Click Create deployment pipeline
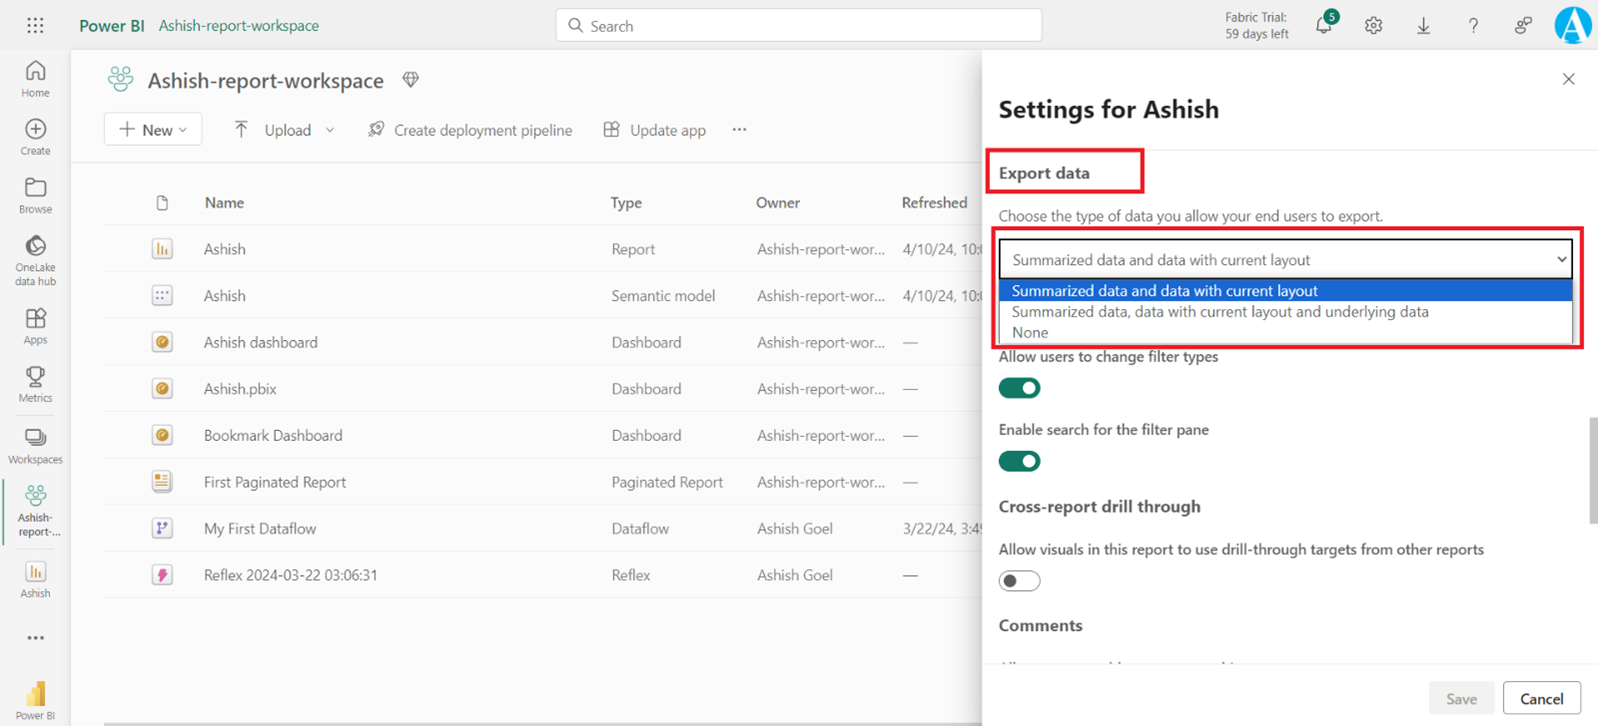The width and height of the screenshot is (1598, 726). pyautogui.click(x=470, y=130)
